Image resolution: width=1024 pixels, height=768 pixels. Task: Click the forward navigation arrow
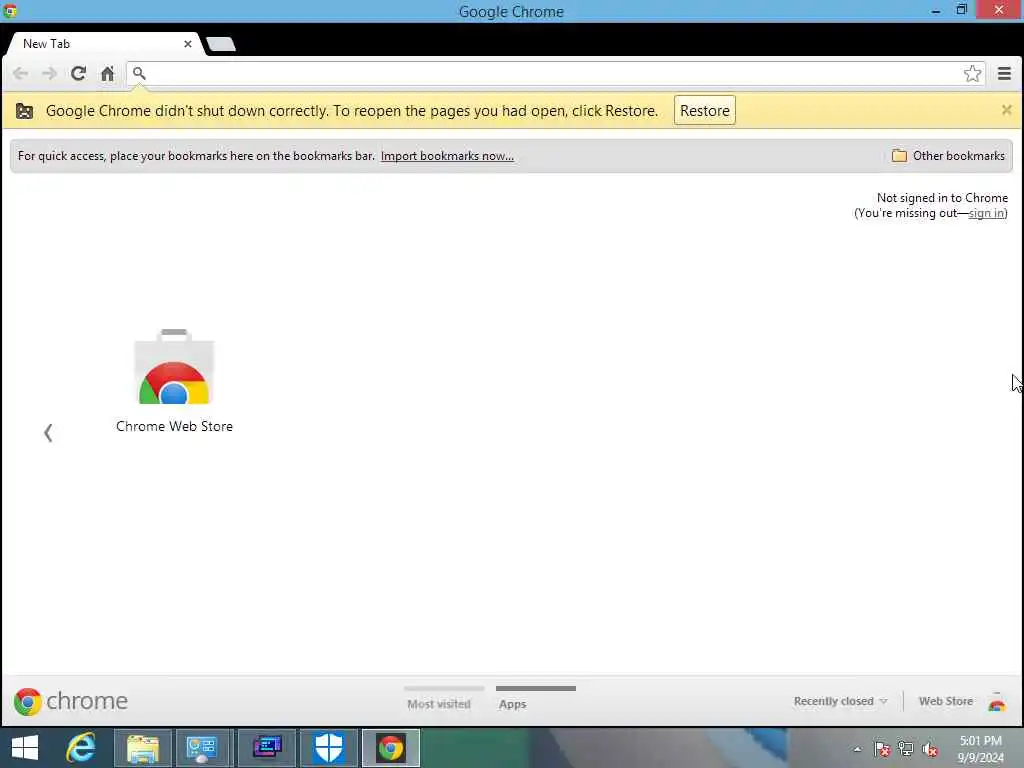(x=49, y=73)
